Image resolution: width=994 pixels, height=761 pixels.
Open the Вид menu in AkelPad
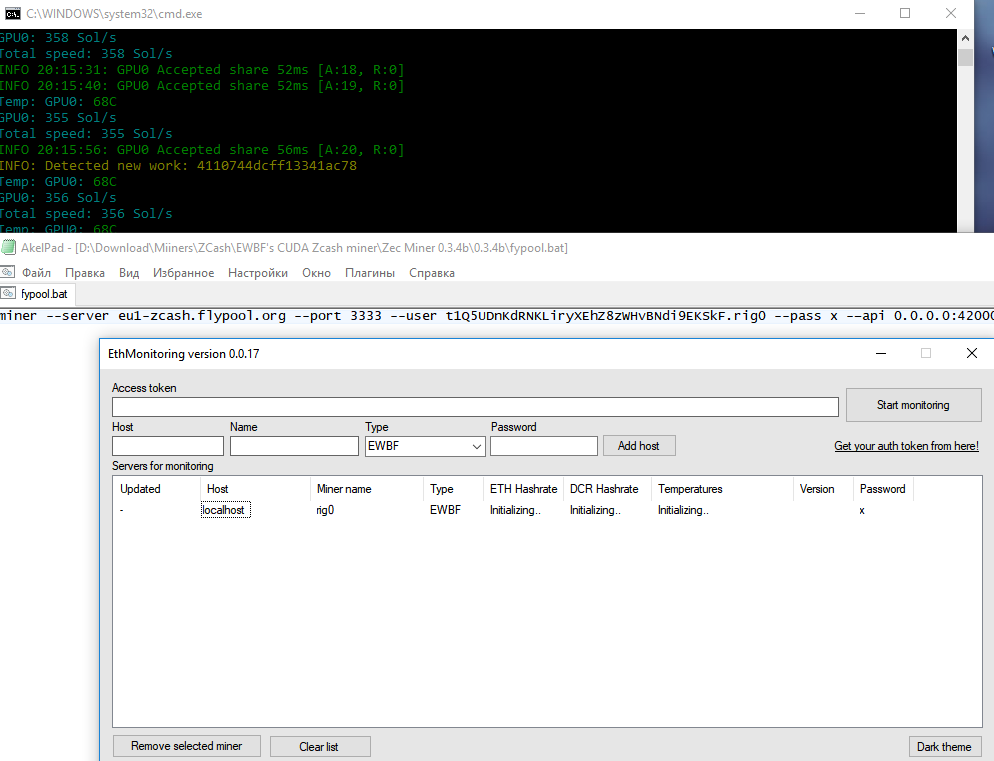(x=129, y=273)
